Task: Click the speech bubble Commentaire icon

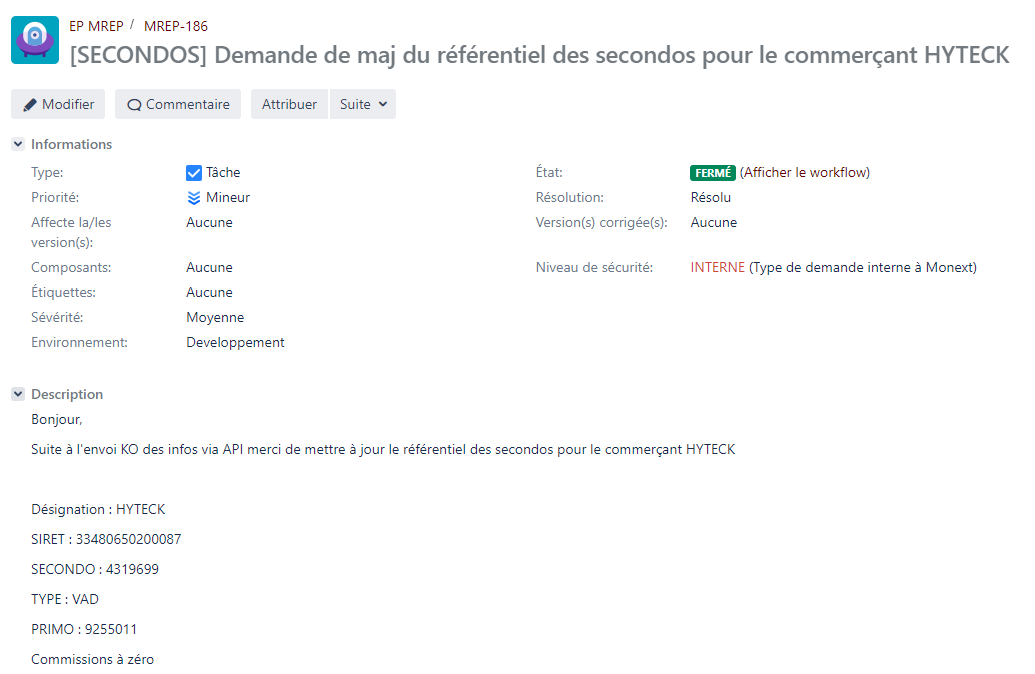Action: coord(134,105)
